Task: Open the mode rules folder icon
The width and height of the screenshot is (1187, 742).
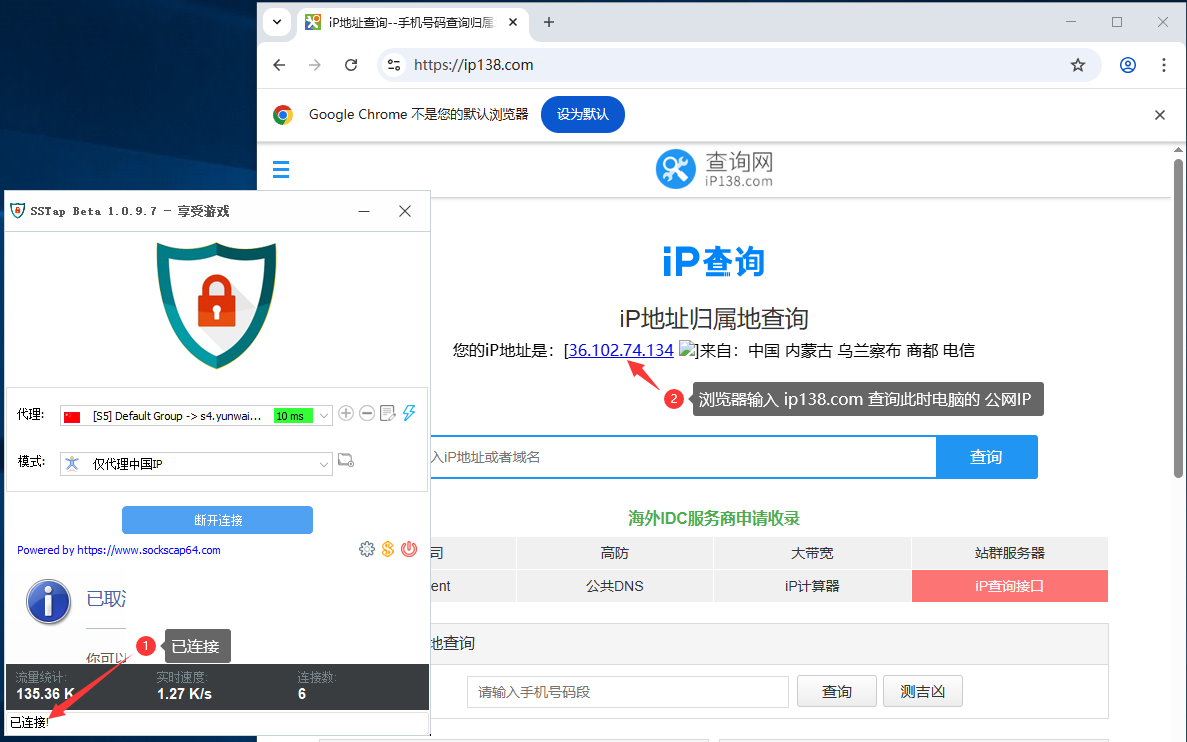Action: pos(346,461)
